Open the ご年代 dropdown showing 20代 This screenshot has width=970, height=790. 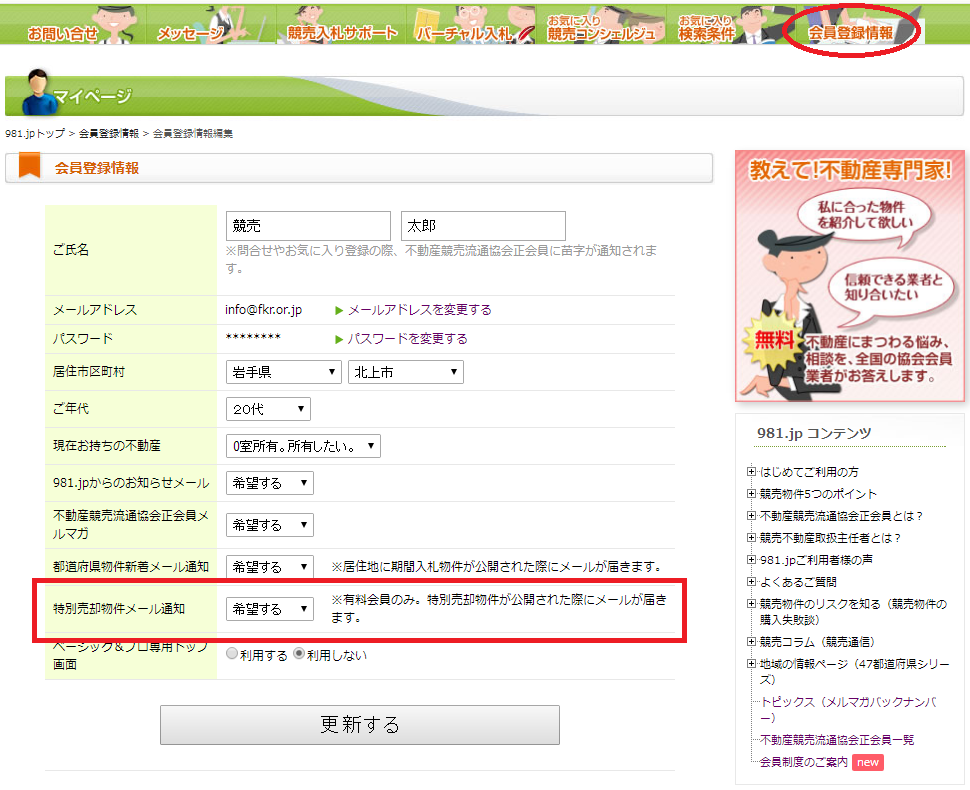[268, 409]
